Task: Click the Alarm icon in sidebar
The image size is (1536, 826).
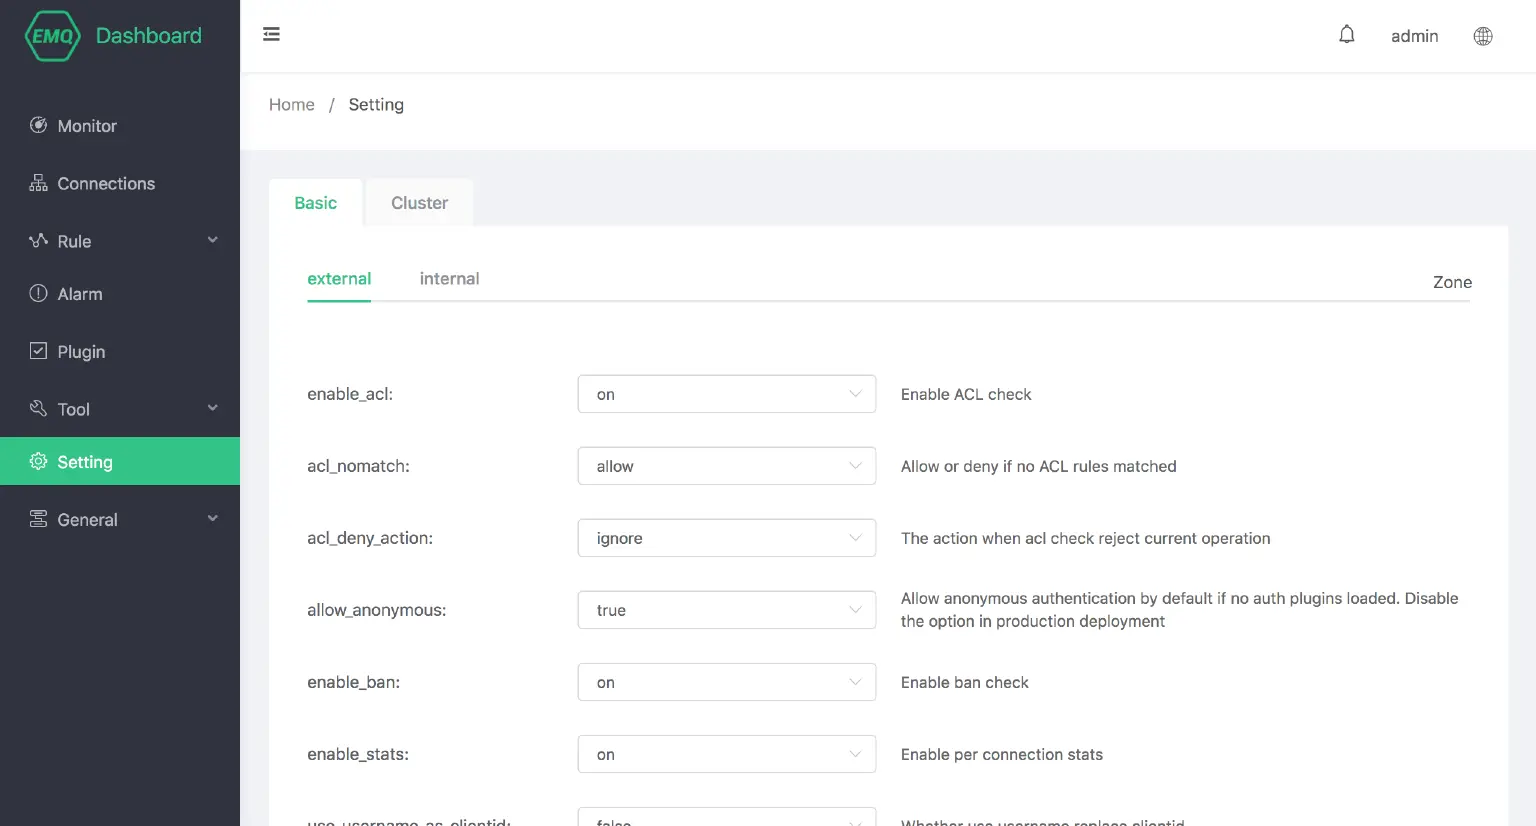Action: pos(38,293)
